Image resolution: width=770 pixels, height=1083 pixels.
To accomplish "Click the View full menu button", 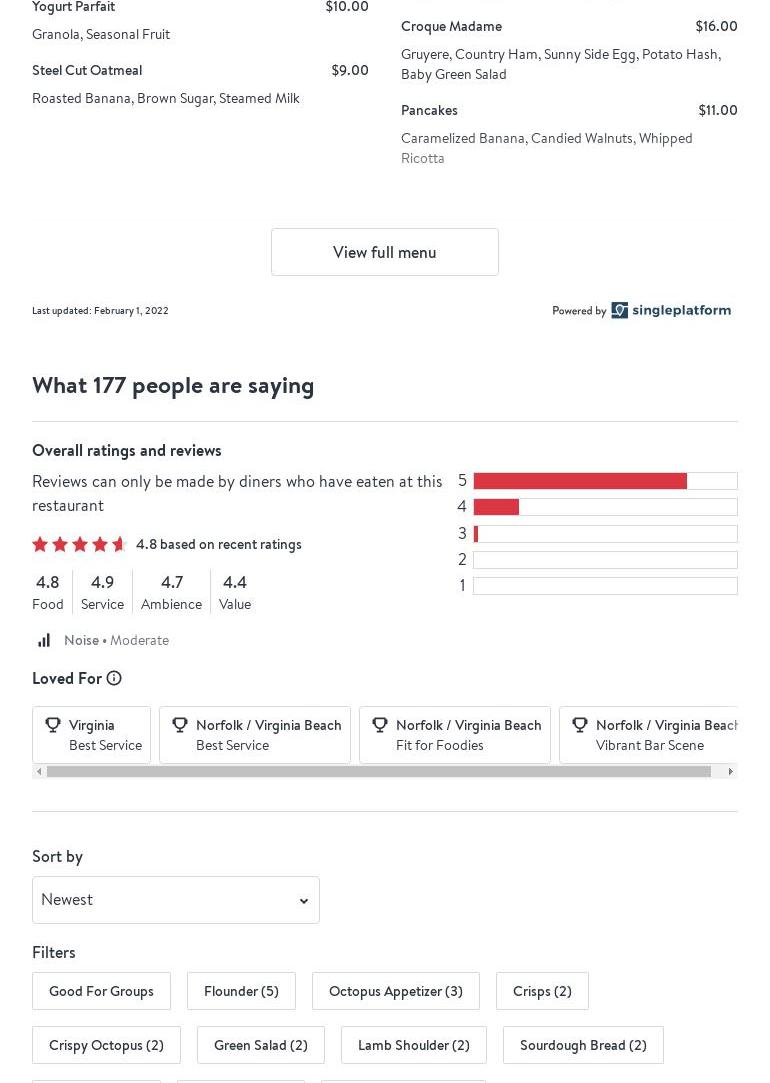I will click(x=384, y=252).
